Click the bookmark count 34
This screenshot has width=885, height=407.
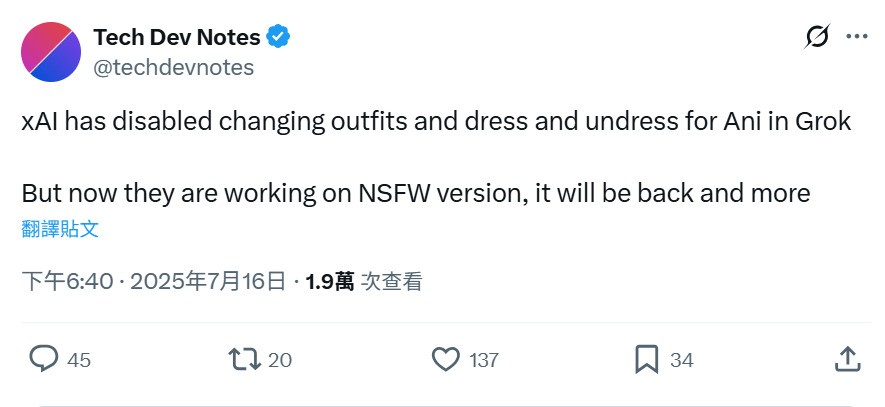coord(681,360)
